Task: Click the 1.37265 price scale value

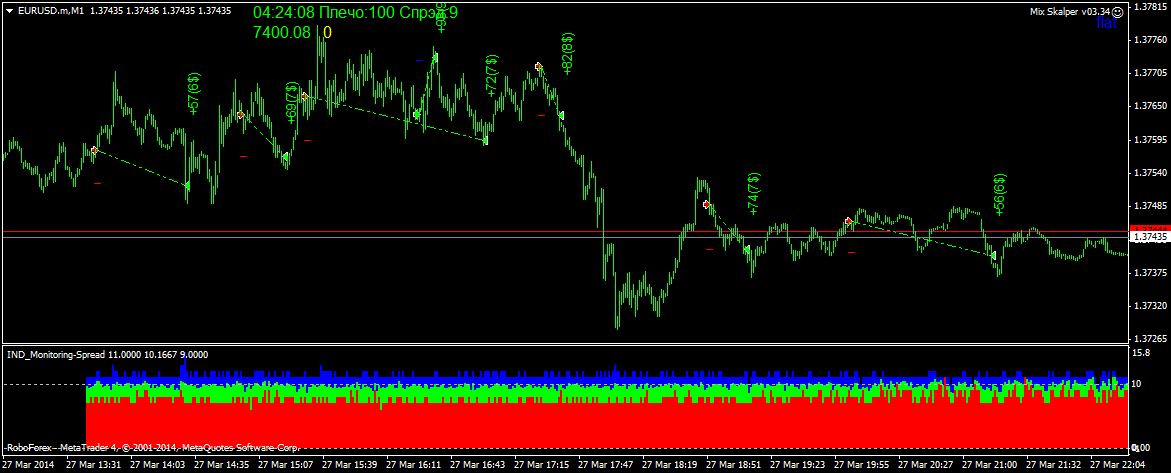Action: coord(1150,338)
